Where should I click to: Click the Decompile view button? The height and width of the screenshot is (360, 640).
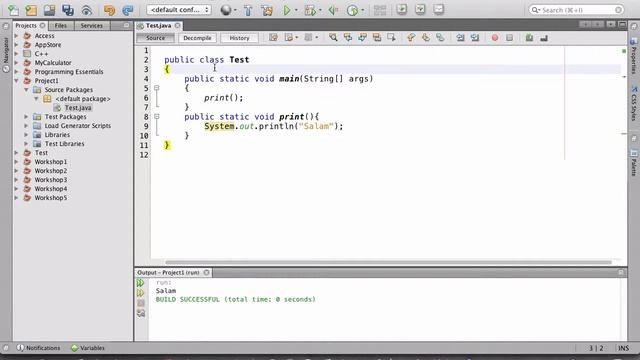[x=197, y=38]
